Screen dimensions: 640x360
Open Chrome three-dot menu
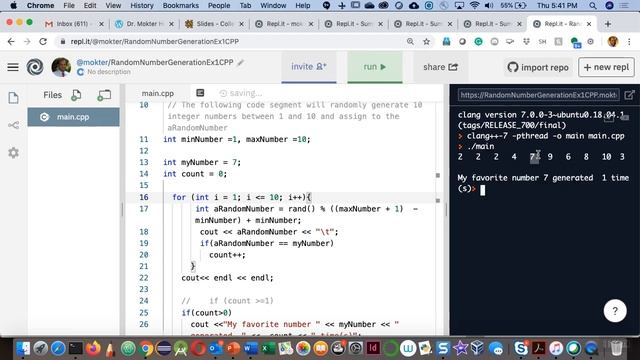[x=629, y=42]
